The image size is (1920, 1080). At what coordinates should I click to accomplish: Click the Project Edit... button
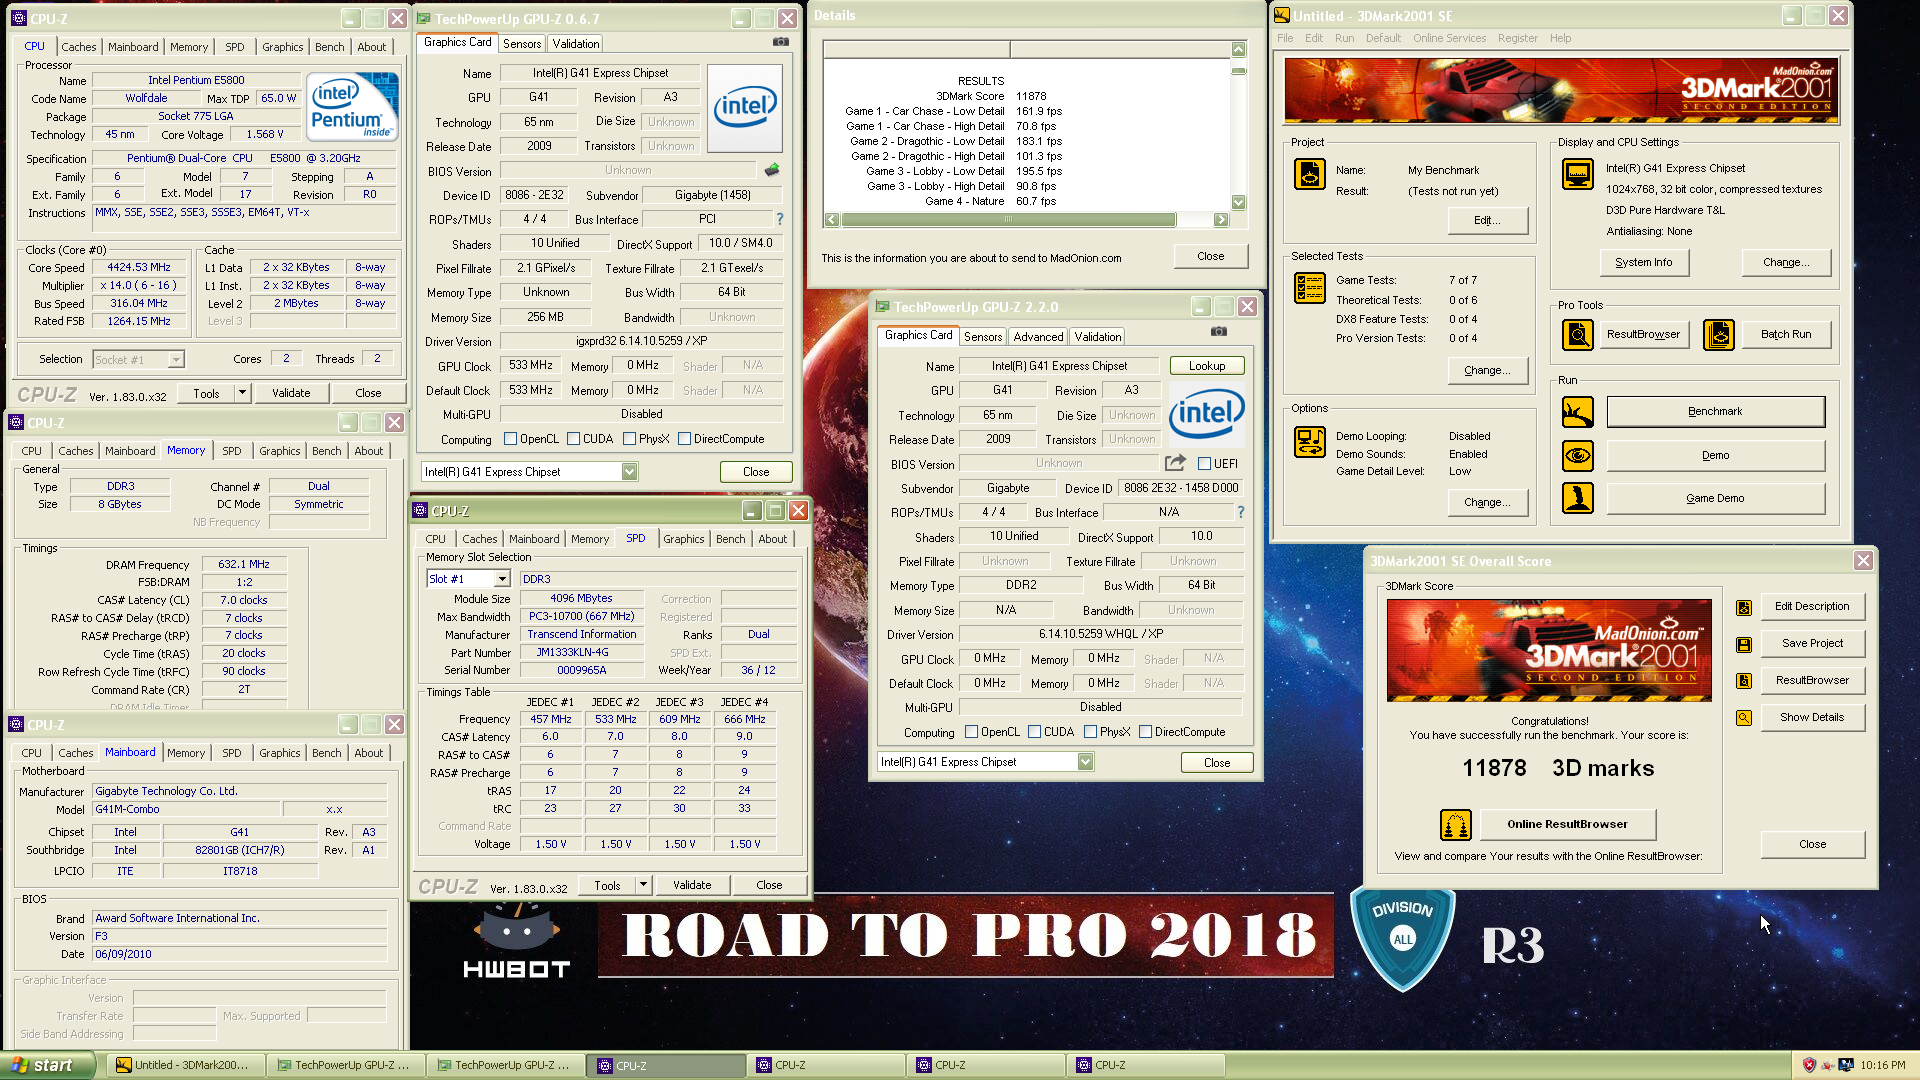1487,220
